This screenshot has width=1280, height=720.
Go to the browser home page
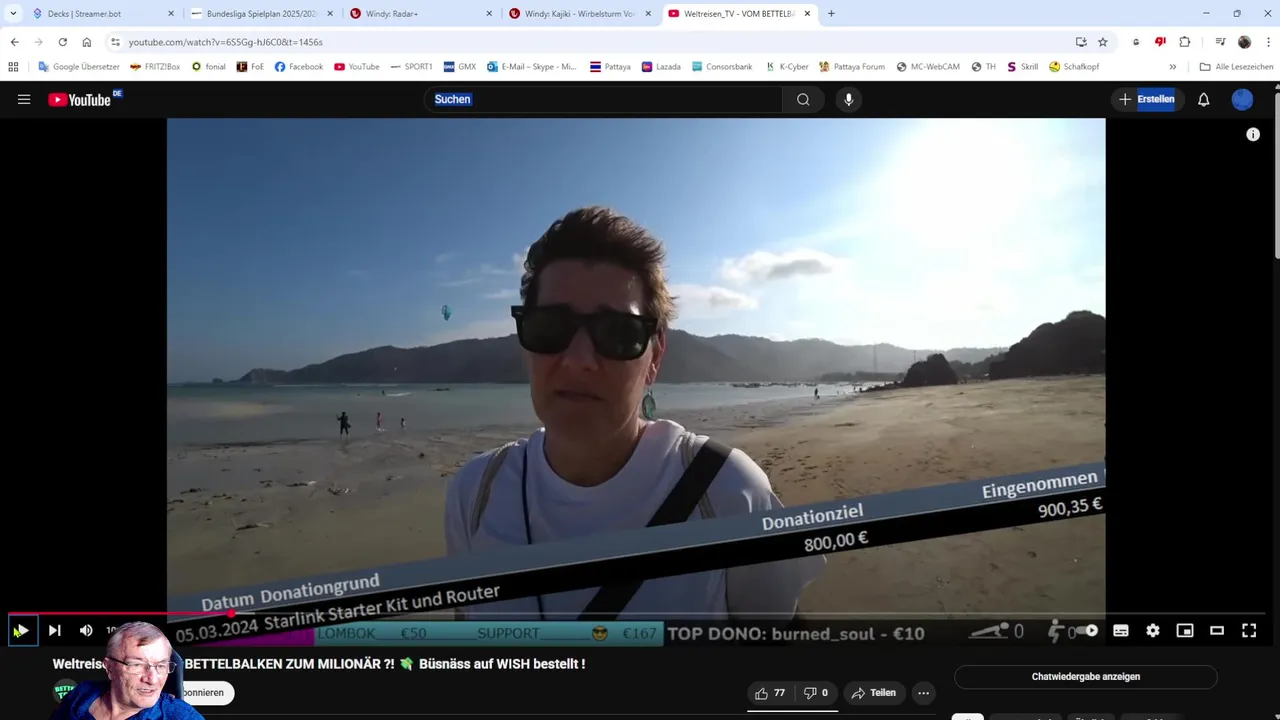click(87, 42)
